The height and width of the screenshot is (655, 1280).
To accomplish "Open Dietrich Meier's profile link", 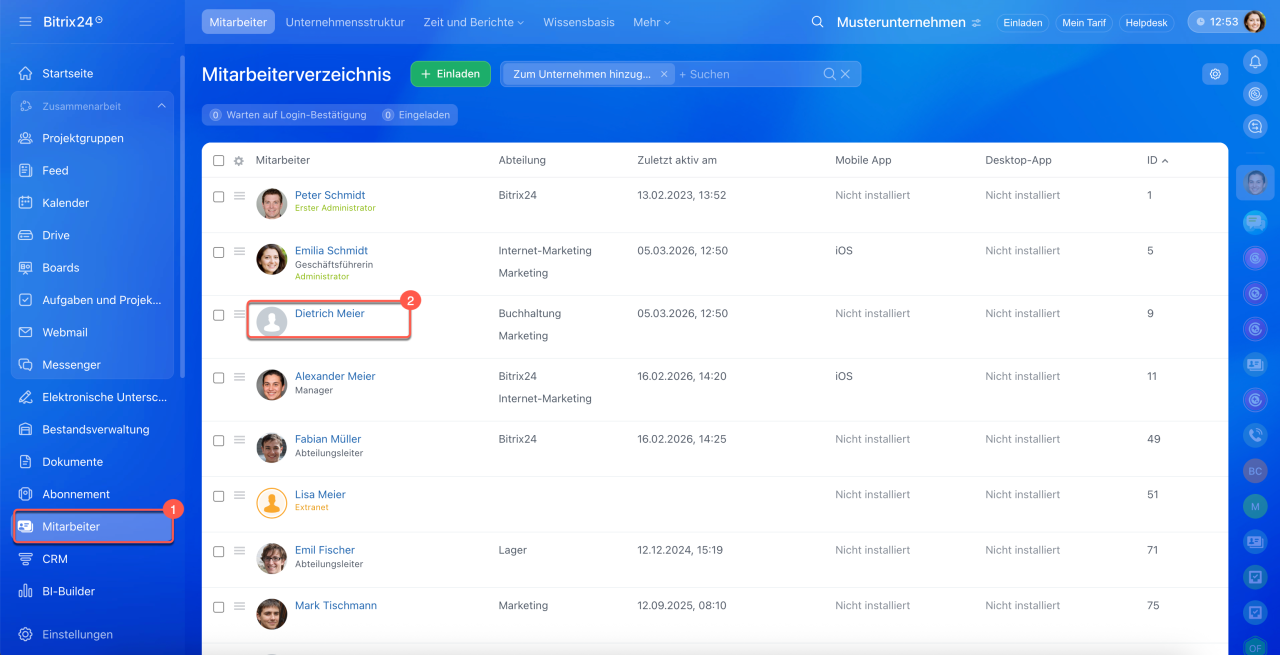I will pos(329,314).
